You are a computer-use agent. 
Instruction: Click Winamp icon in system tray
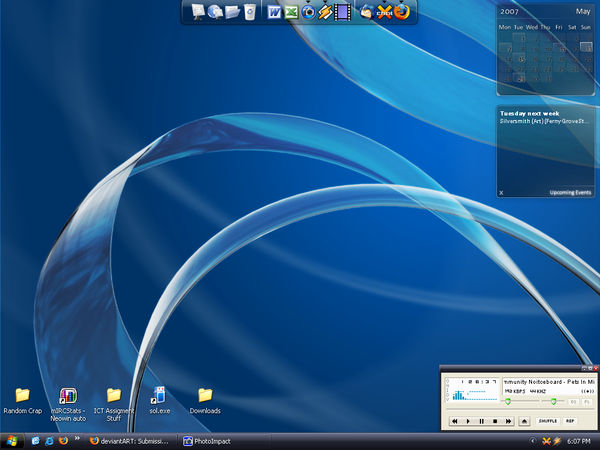[x=556, y=441]
